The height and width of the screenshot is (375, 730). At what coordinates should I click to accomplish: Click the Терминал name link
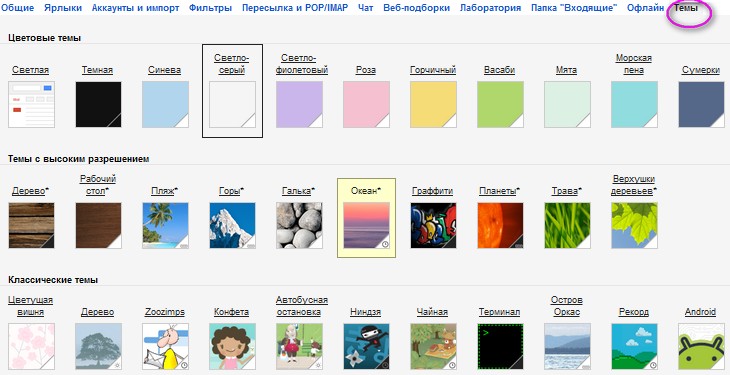[x=500, y=312]
